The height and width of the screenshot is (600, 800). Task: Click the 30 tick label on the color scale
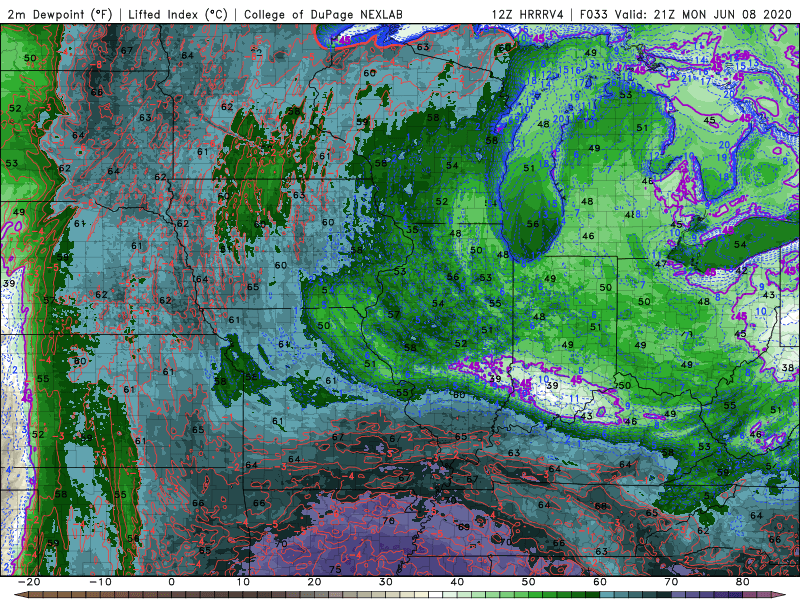tap(386, 582)
